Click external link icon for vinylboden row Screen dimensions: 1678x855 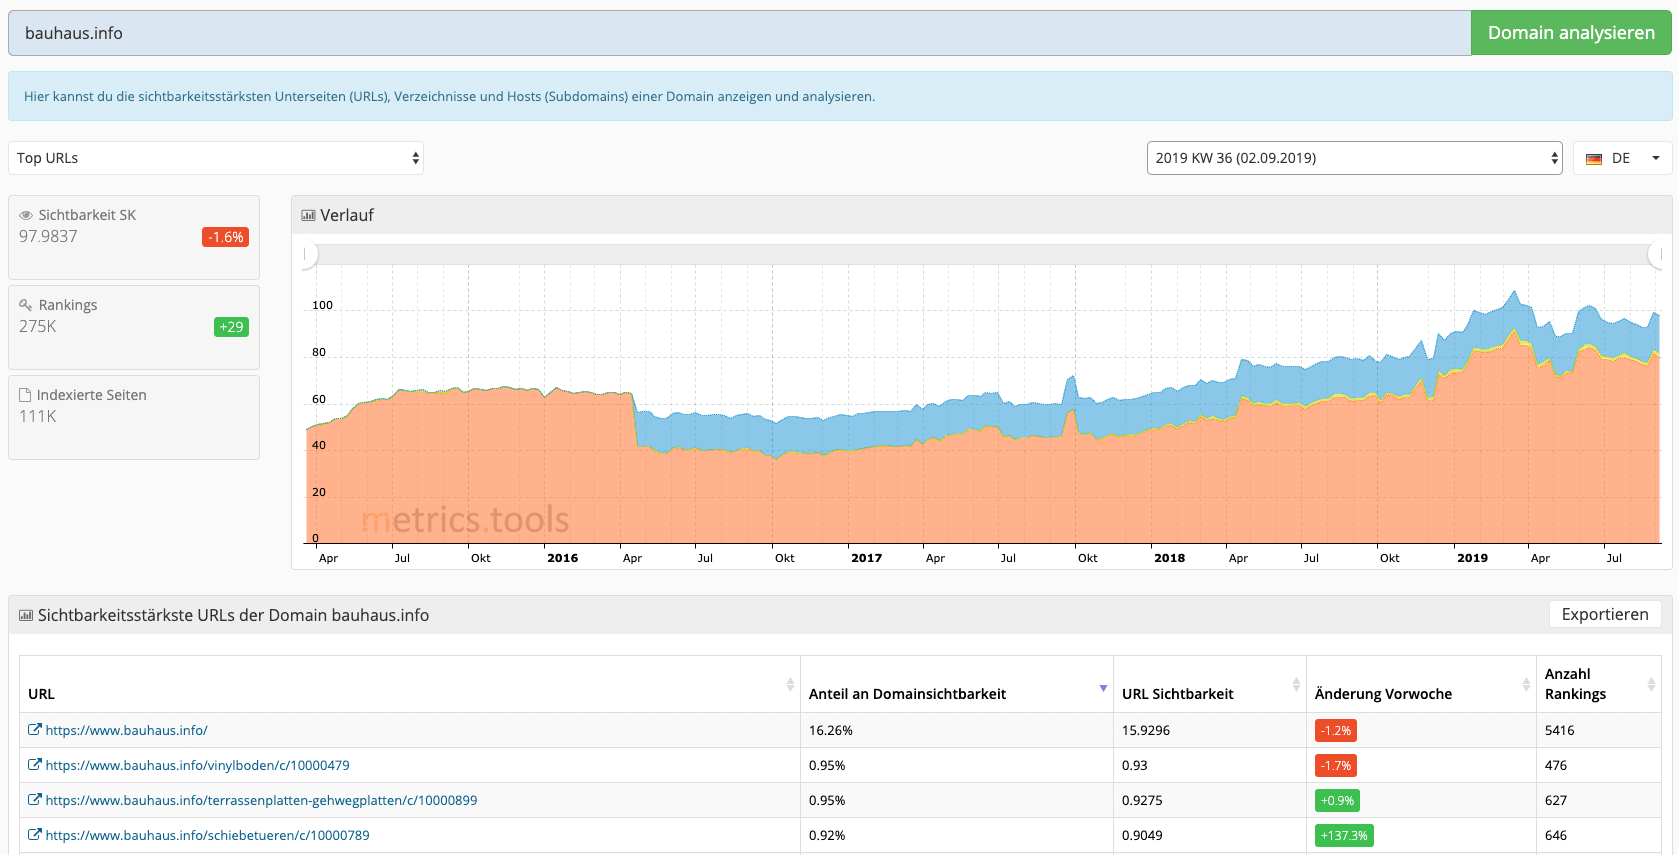(34, 765)
